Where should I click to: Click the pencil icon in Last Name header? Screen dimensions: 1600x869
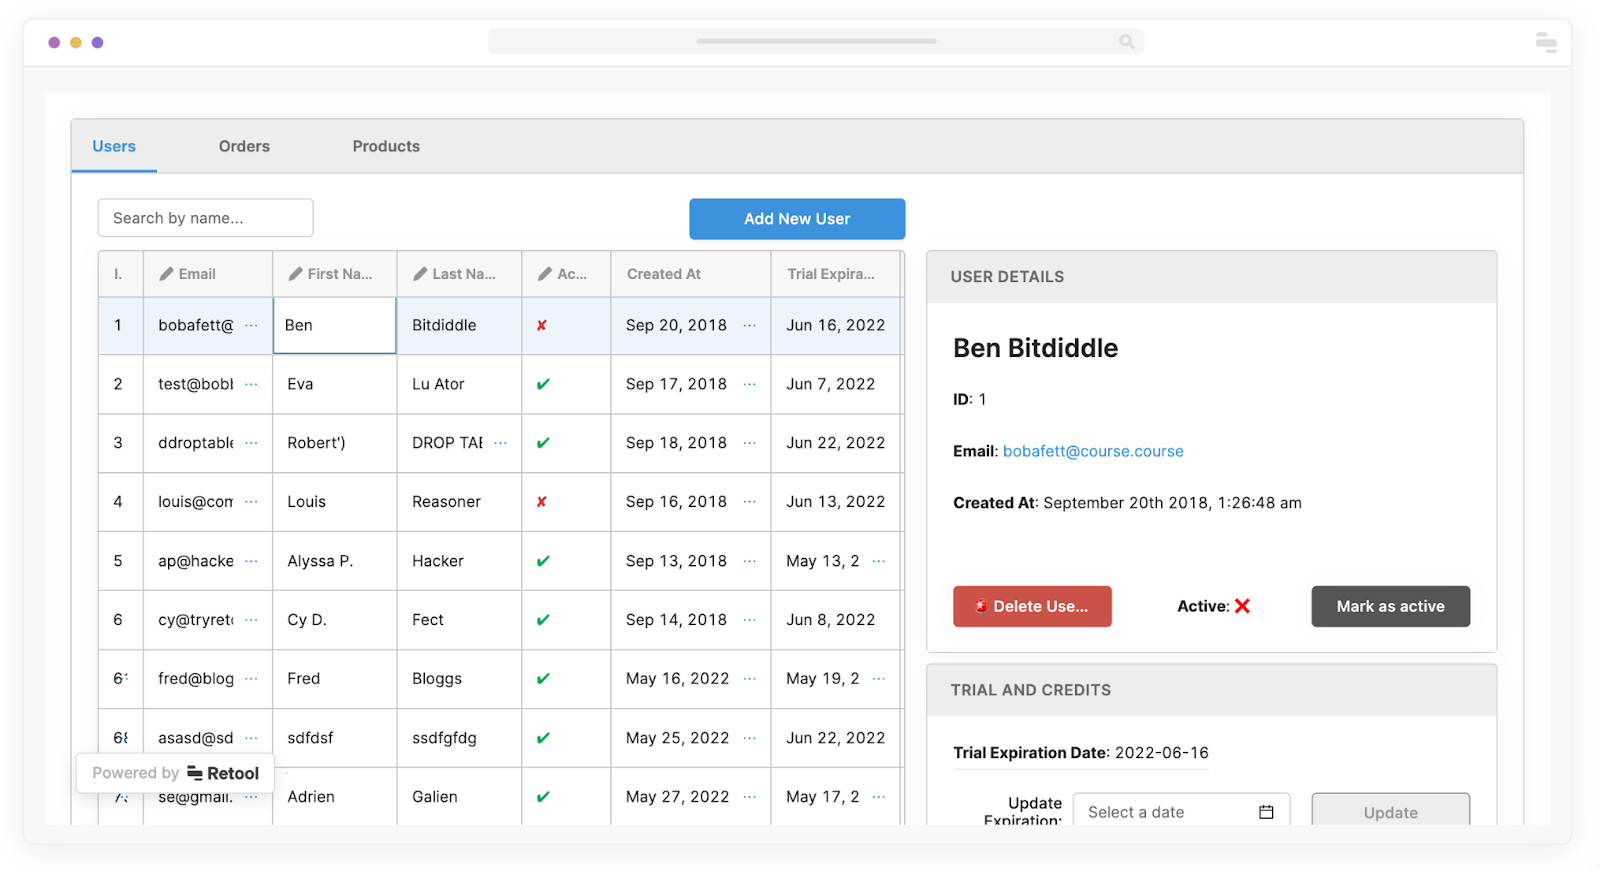point(420,274)
